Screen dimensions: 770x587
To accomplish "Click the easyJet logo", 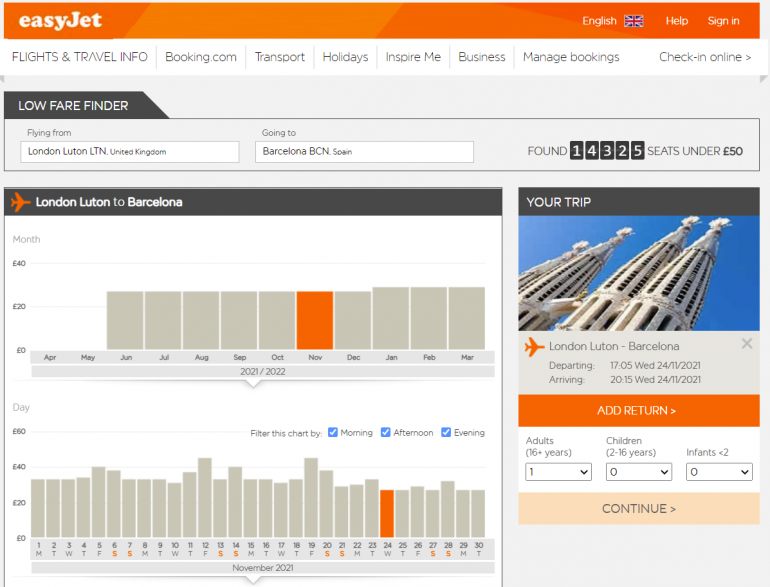I will coord(59,20).
